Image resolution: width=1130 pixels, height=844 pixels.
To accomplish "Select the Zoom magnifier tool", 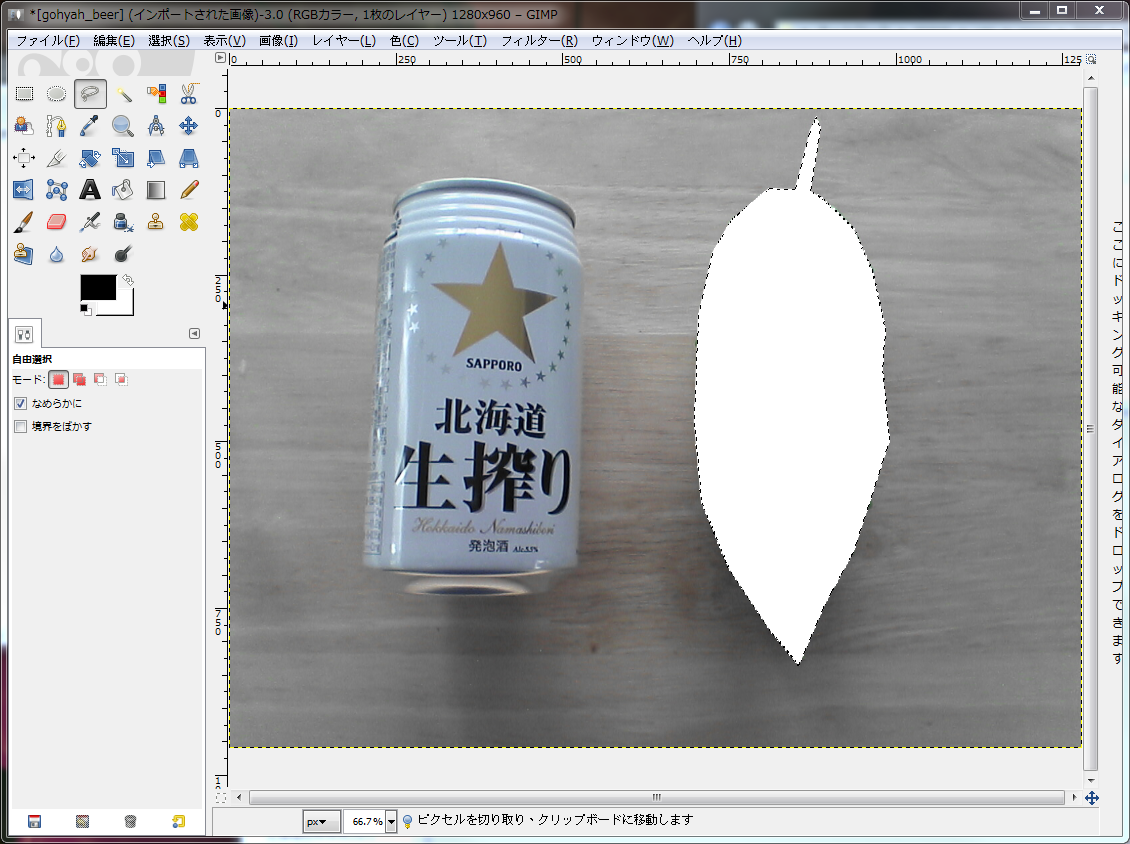I will pyautogui.click(x=123, y=126).
